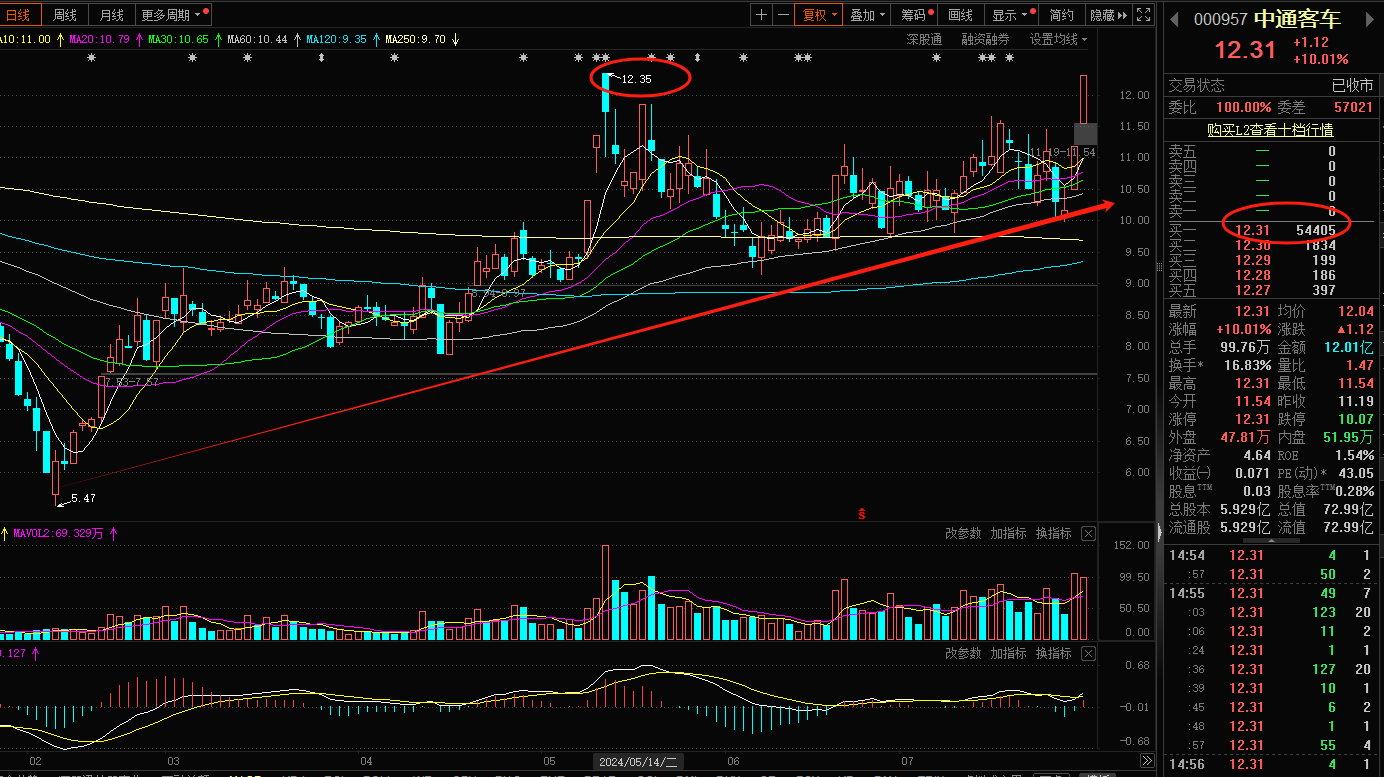Click 交易状态 已收市 status row
The image size is (1384, 777).
tap(1271, 86)
